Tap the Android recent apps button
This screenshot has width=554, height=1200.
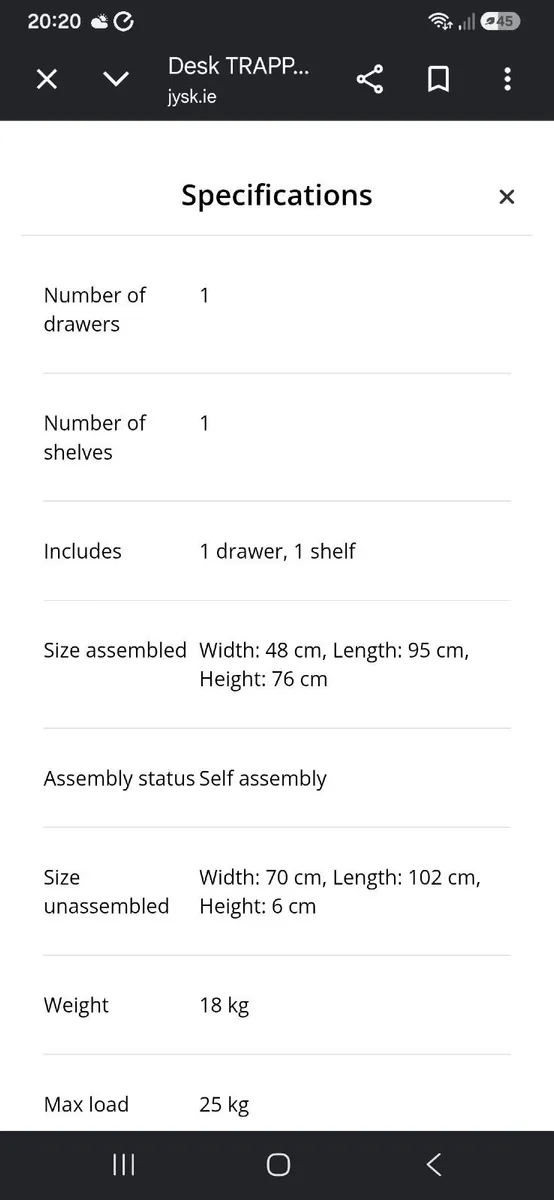tap(124, 1164)
